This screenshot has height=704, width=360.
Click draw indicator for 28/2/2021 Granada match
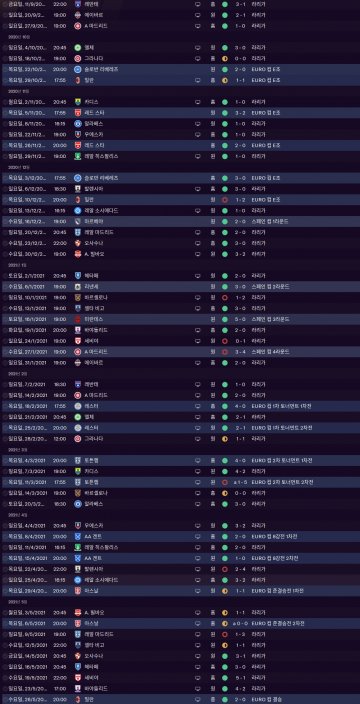pyautogui.click(x=225, y=439)
